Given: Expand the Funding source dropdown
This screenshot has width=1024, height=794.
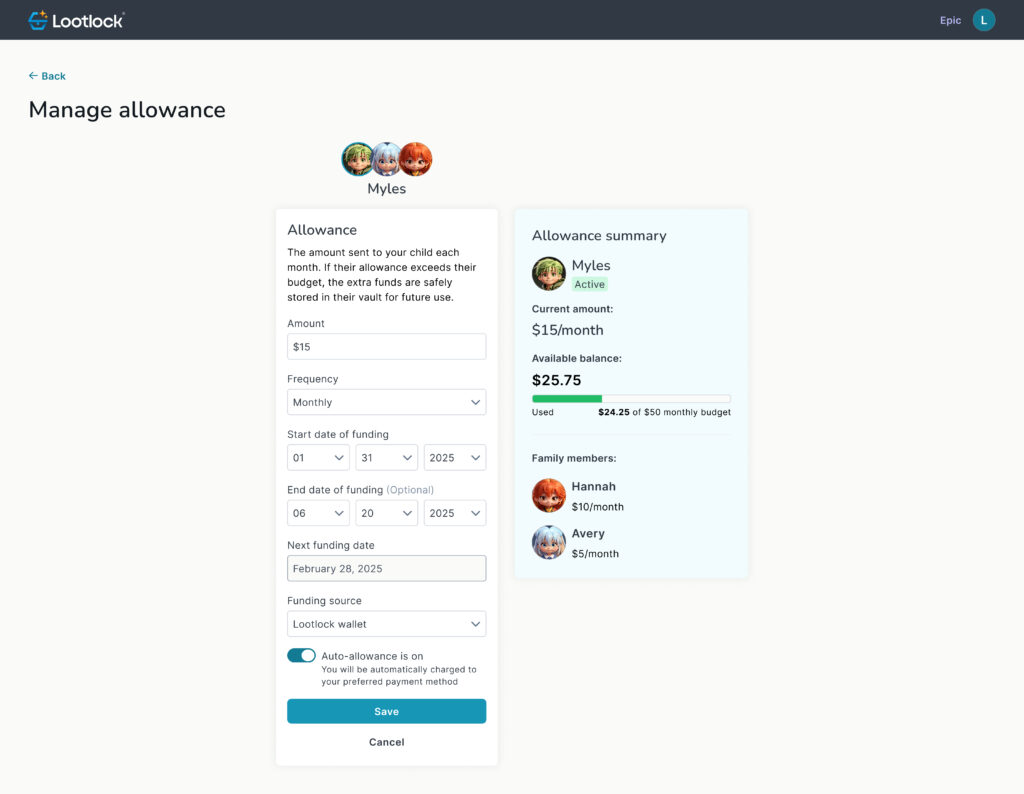Looking at the screenshot, I should pos(386,624).
